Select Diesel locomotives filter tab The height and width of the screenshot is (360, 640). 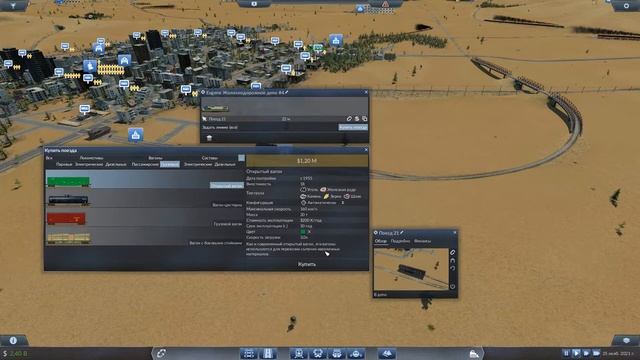[116, 164]
